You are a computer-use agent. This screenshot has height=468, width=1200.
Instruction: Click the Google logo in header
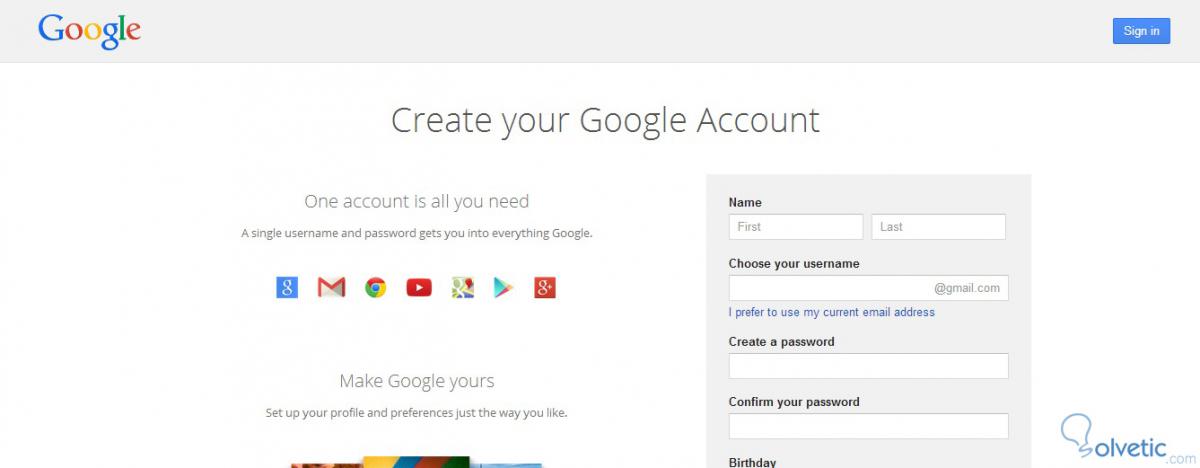pos(89,31)
